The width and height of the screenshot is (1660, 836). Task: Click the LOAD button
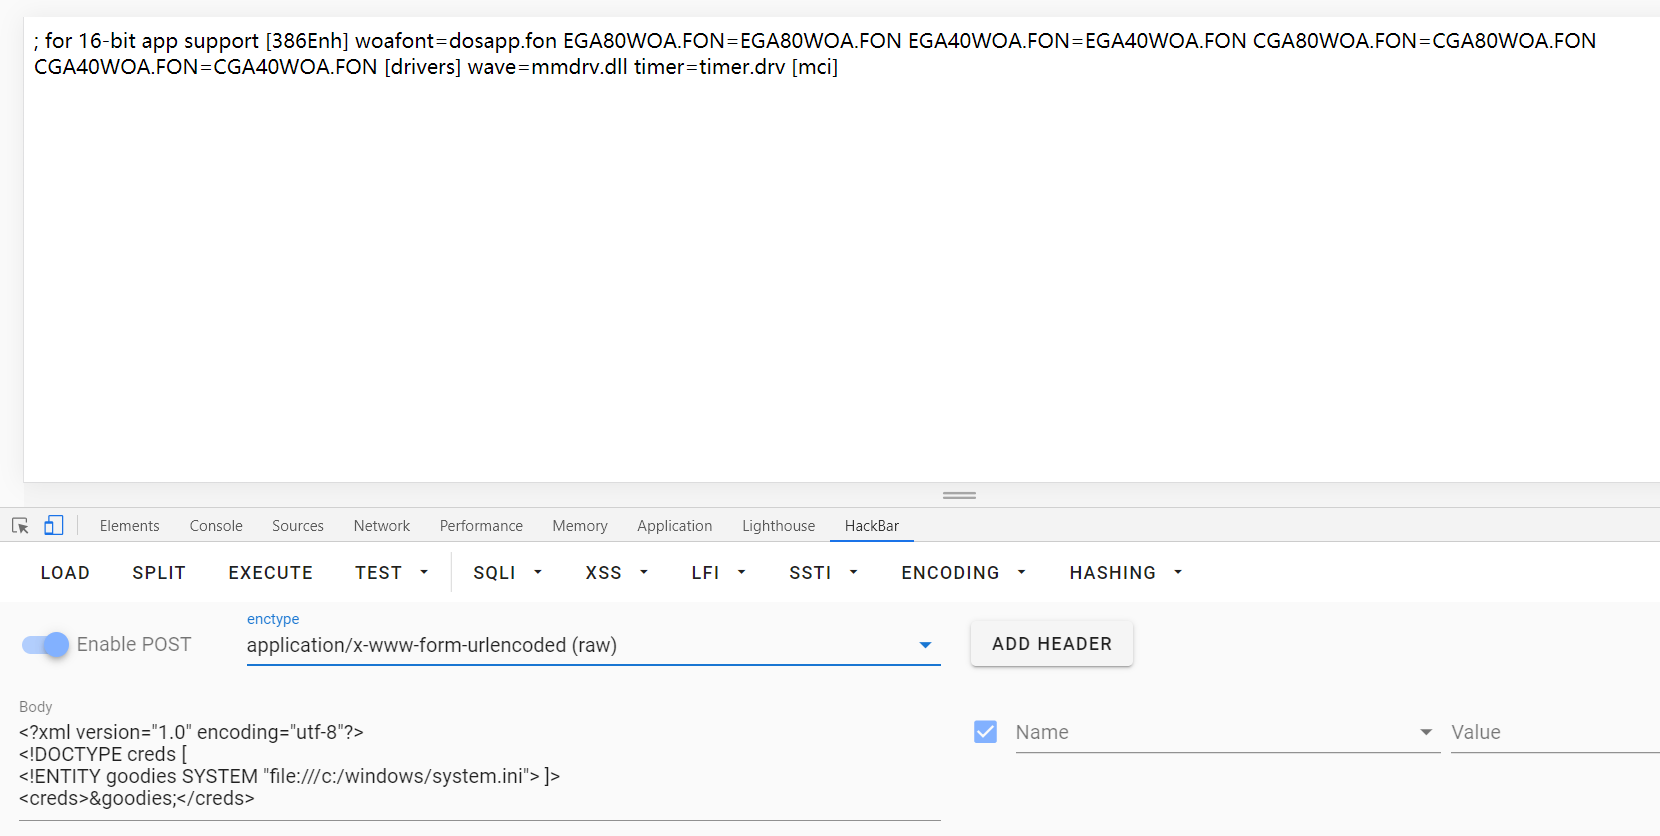click(x=65, y=573)
